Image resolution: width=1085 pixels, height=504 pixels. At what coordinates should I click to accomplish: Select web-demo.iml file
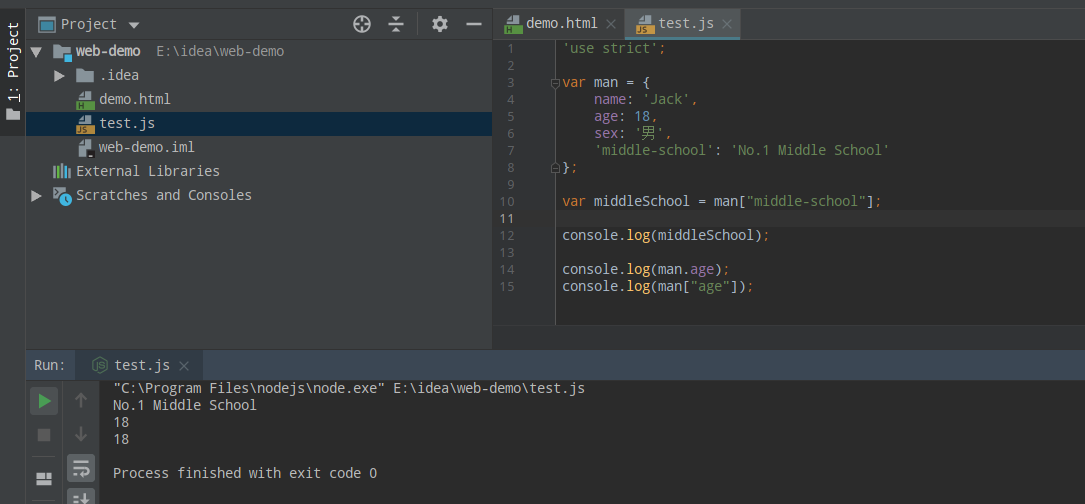146,147
